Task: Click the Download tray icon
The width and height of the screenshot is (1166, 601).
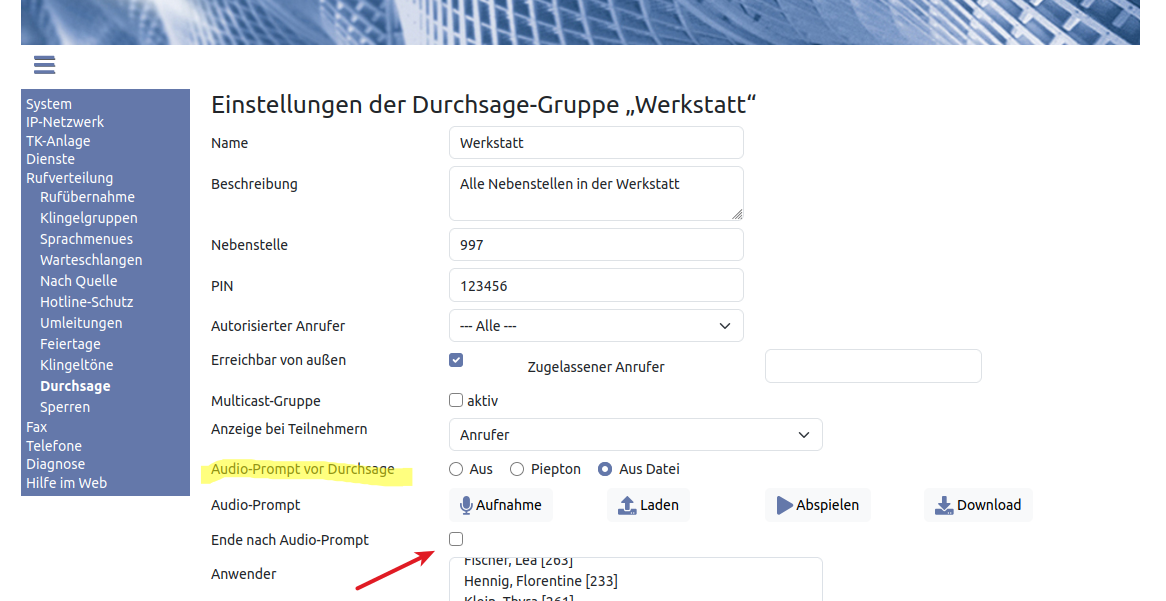Action: (x=944, y=505)
